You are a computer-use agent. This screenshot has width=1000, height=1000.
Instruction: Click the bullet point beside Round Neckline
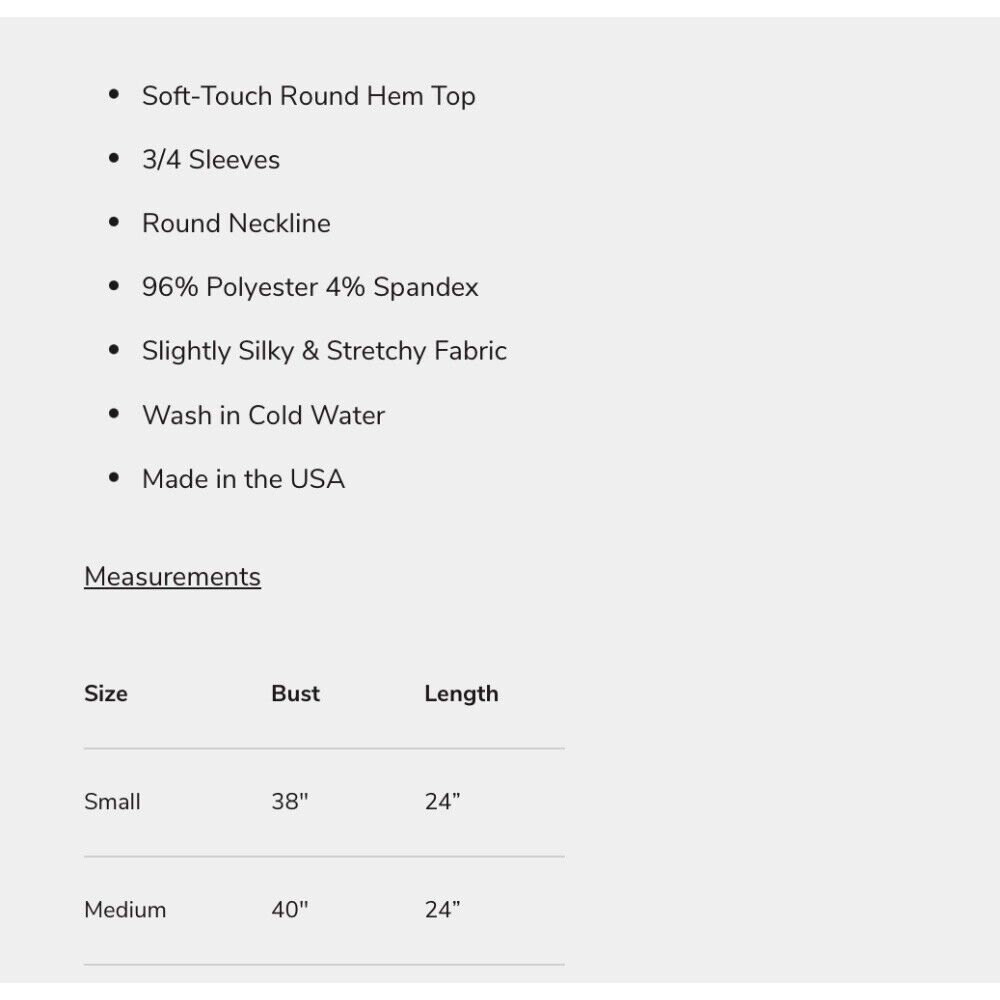(114, 222)
